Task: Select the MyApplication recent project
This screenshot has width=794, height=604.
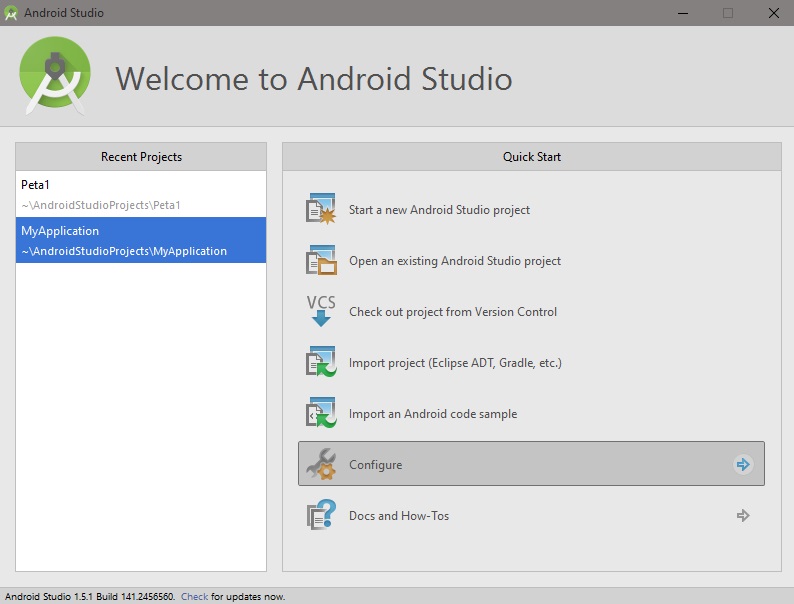Action: [x=141, y=240]
